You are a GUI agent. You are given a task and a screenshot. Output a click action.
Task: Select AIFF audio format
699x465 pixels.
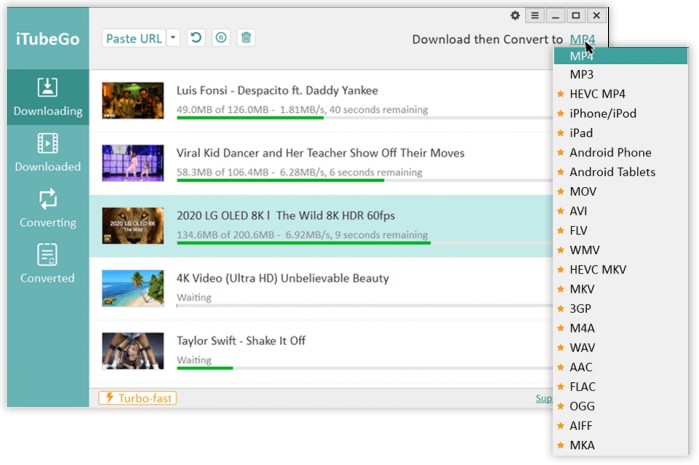[620, 426]
